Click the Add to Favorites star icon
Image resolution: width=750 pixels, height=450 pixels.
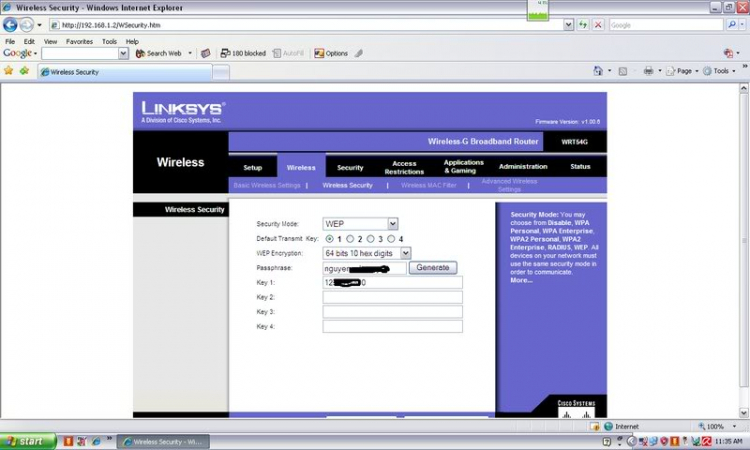point(24,71)
